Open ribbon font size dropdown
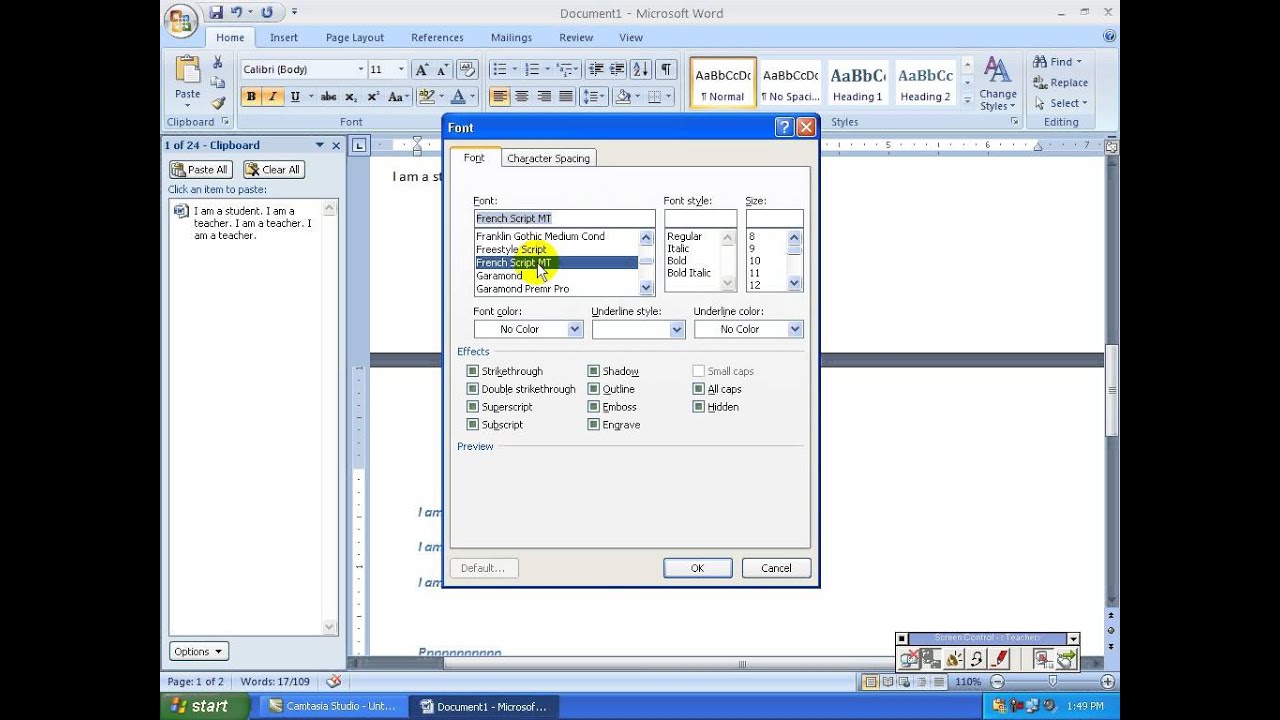The height and width of the screenshot is (720, 1280). point(401,69)
